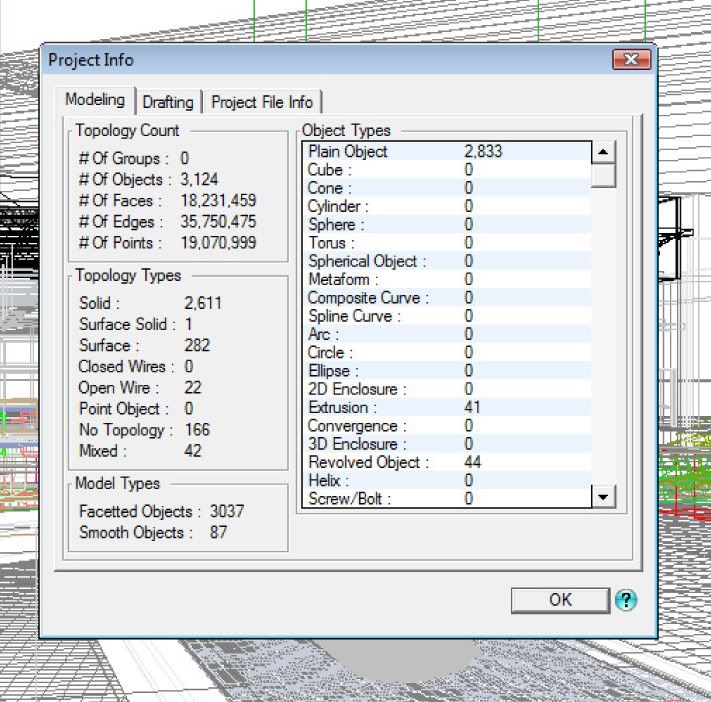Image resolution: width=711 pixels, height=702 pixels.
Task: Click the Surface Solid label
Action: click(x=127, y=324)
